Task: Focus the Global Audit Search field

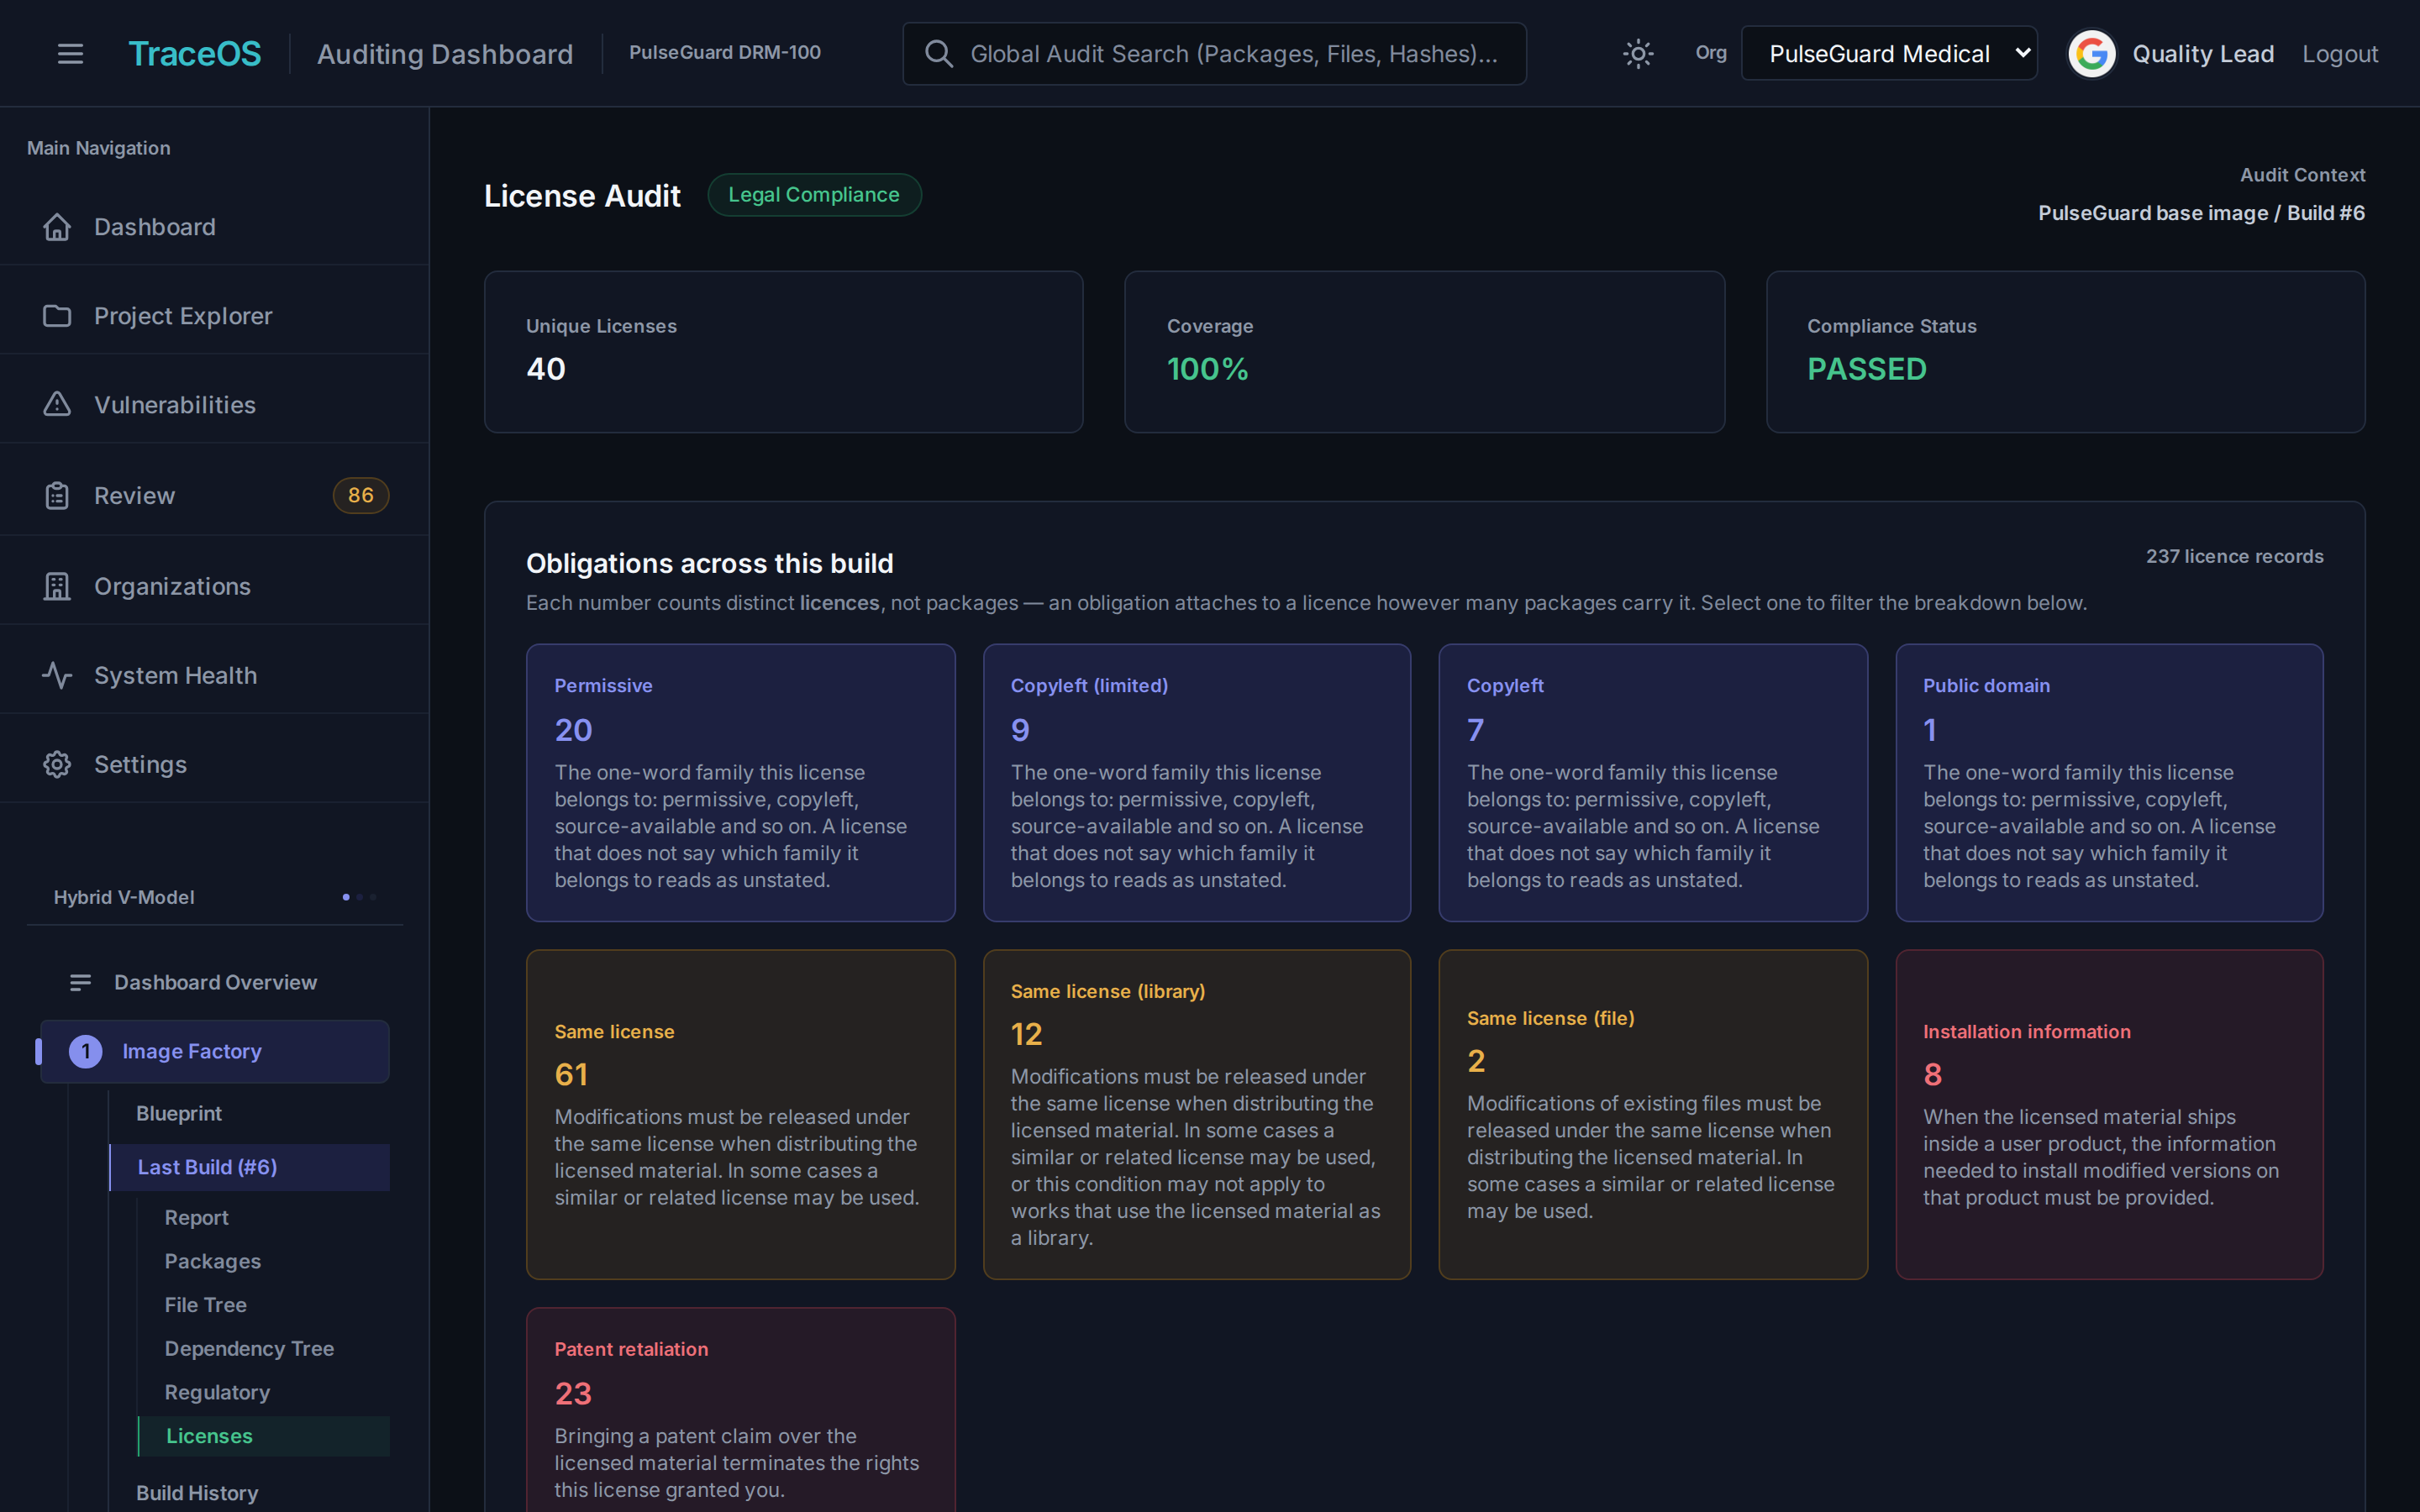Action: pos(1214,54)
